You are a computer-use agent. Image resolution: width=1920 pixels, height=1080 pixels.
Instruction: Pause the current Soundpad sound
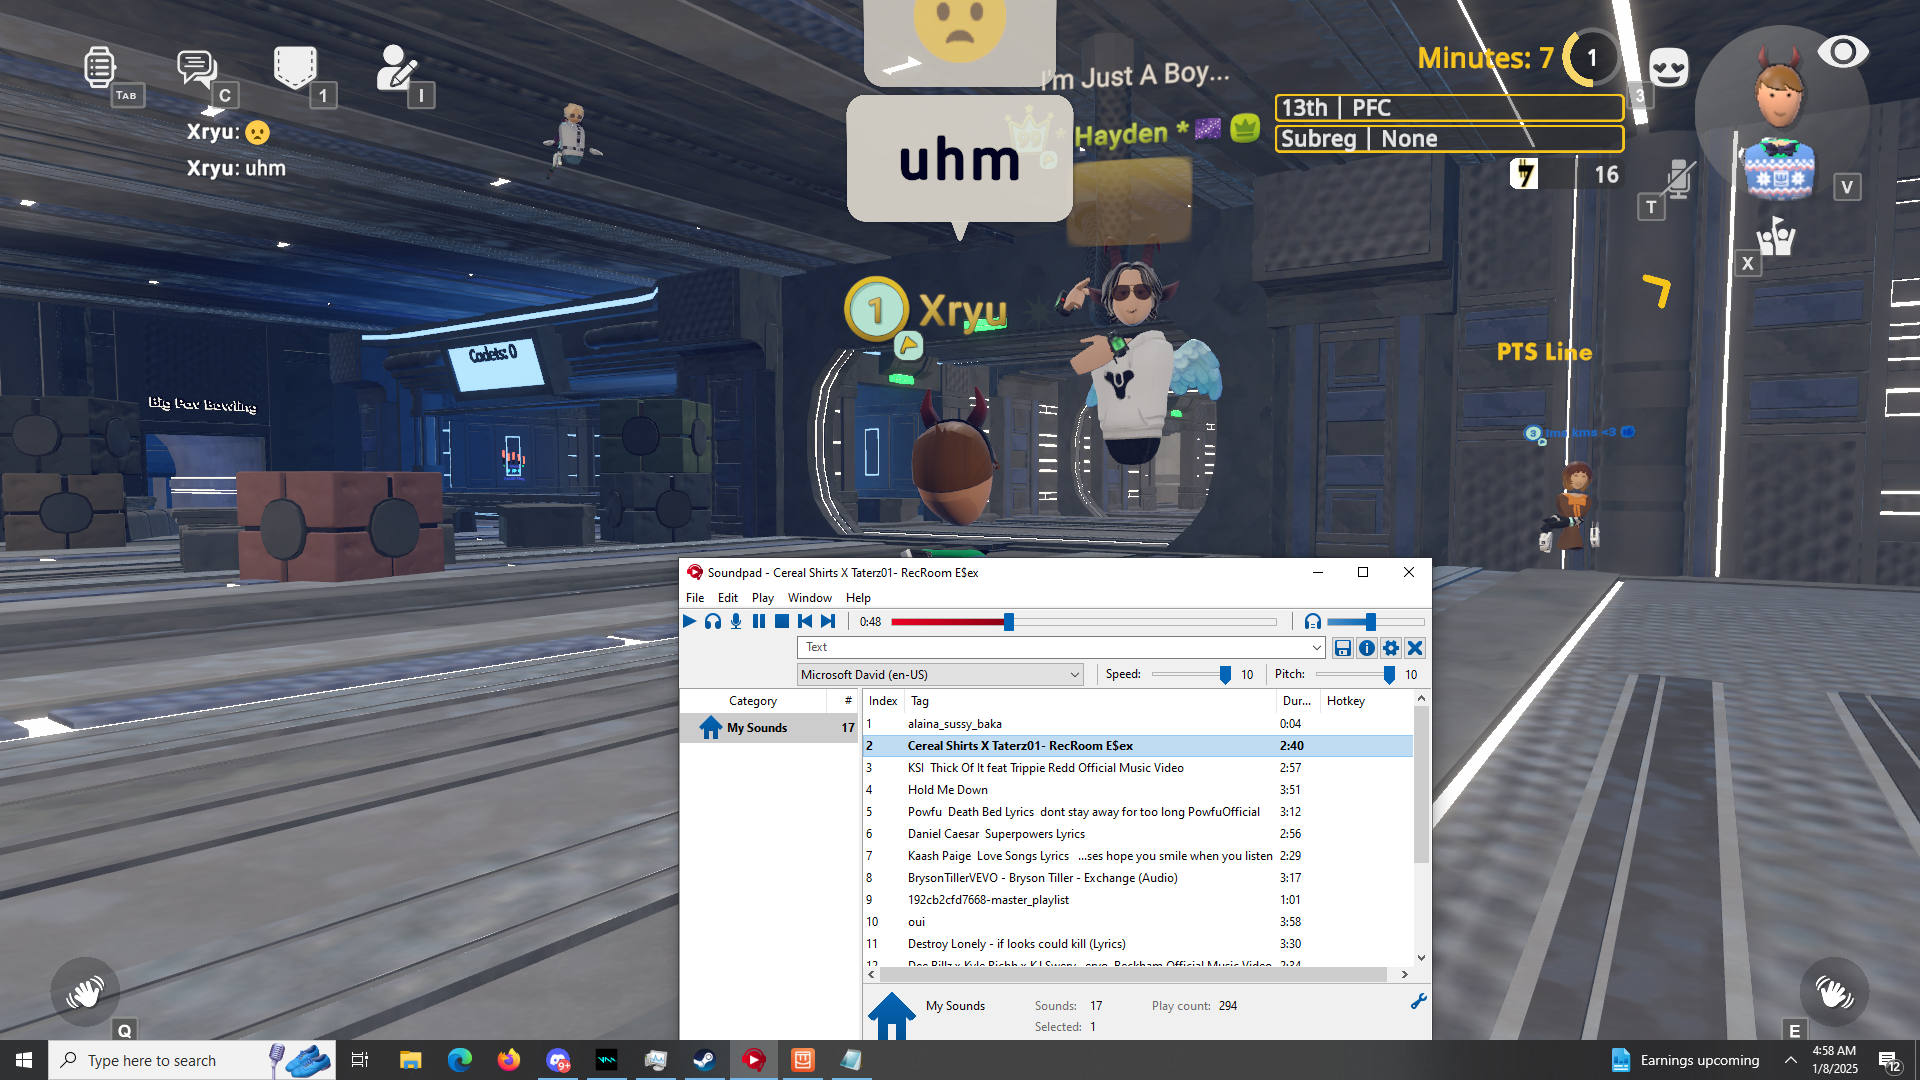(x=759, y=621)
